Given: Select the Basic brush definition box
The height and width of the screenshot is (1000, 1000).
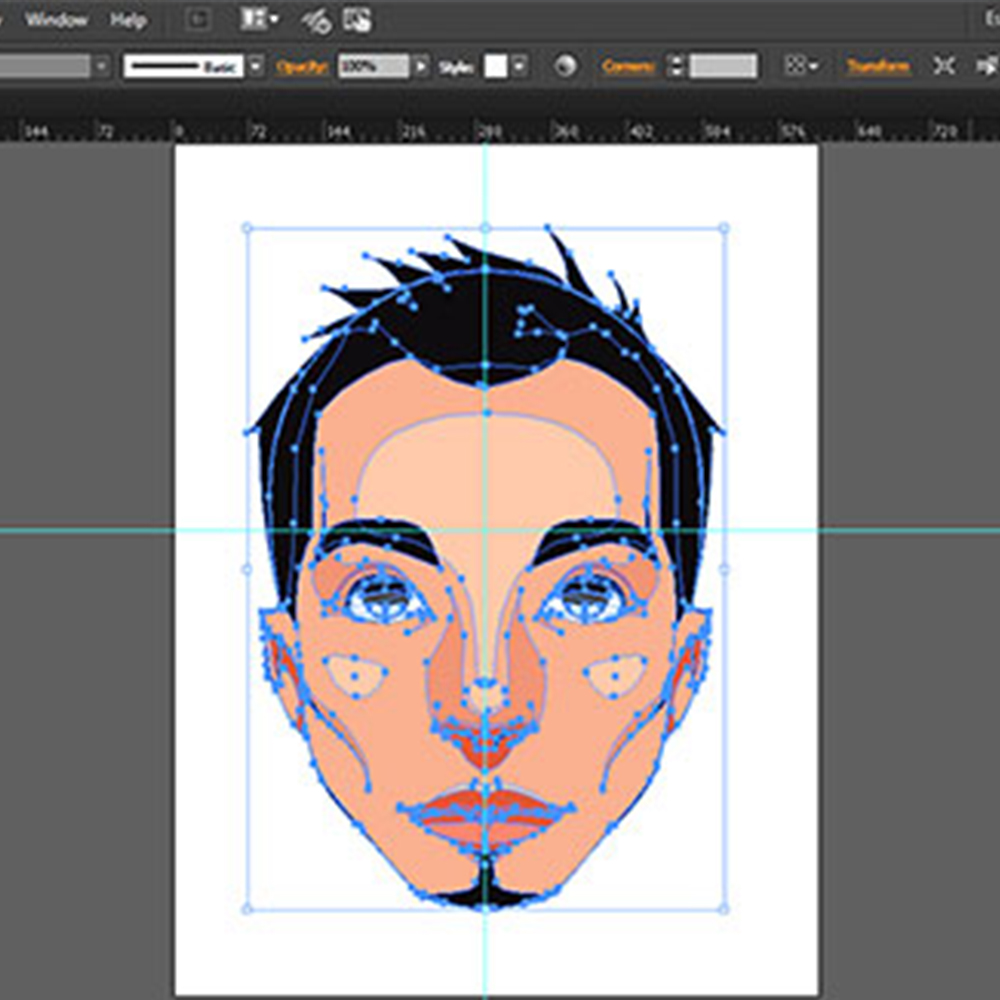Looking at the screenshot, I should tap(184, 66).
